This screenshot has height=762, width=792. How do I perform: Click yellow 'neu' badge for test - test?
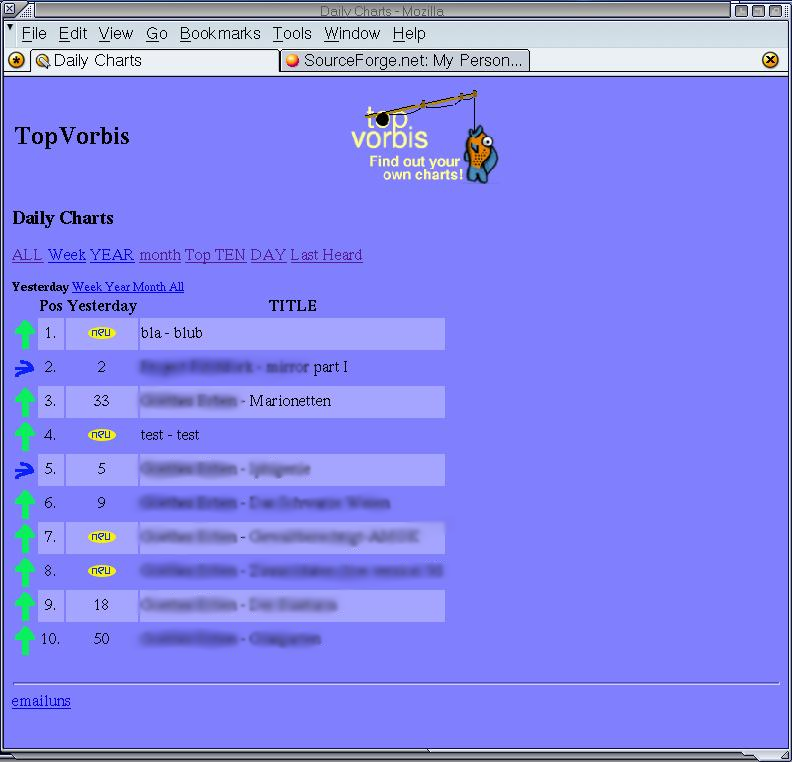pos(101,435)
